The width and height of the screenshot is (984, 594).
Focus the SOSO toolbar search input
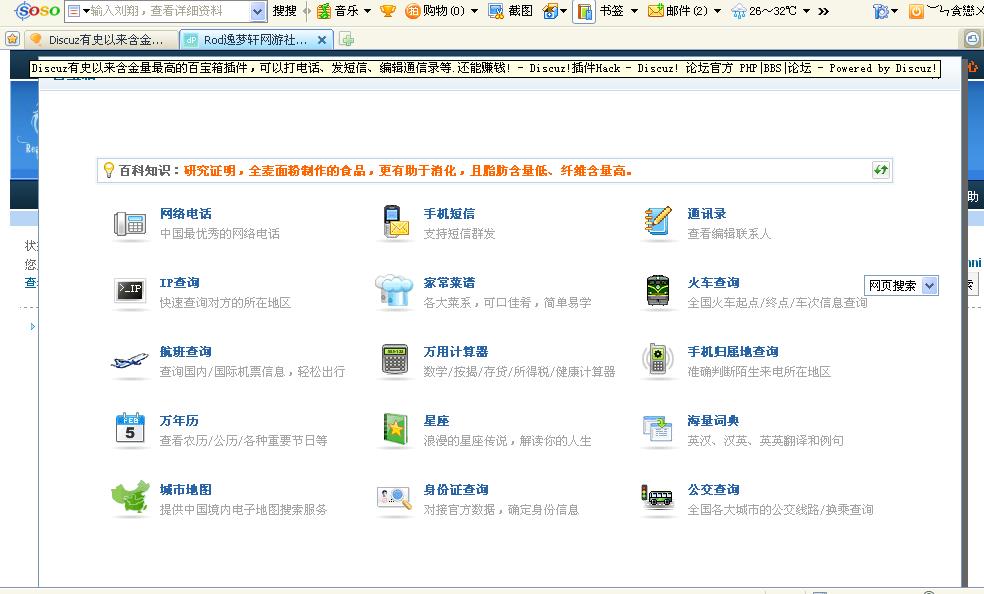pos(166,11)
